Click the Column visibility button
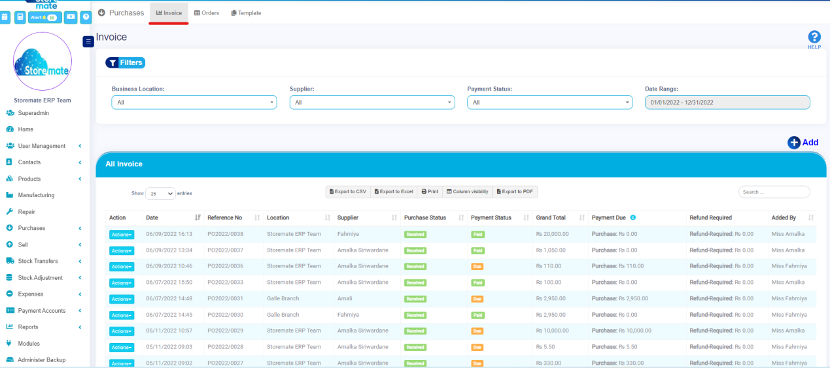The height and width of the screenshot is (368, 830). (x=467, y=192)
